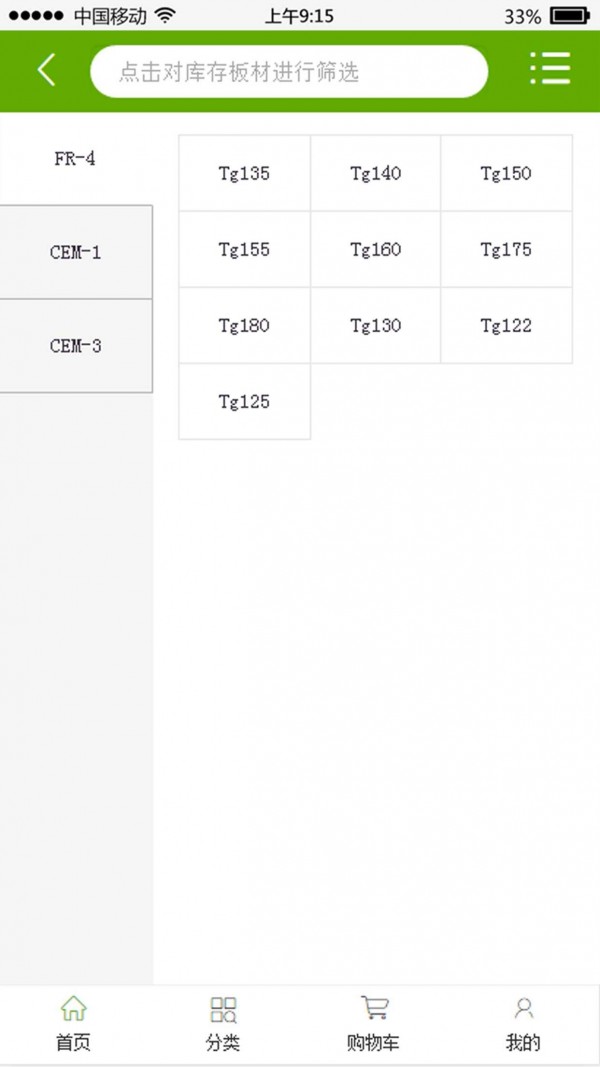Open the shopping cart (购物车) icon
600x1067 pixels.
pos(374,1008)
